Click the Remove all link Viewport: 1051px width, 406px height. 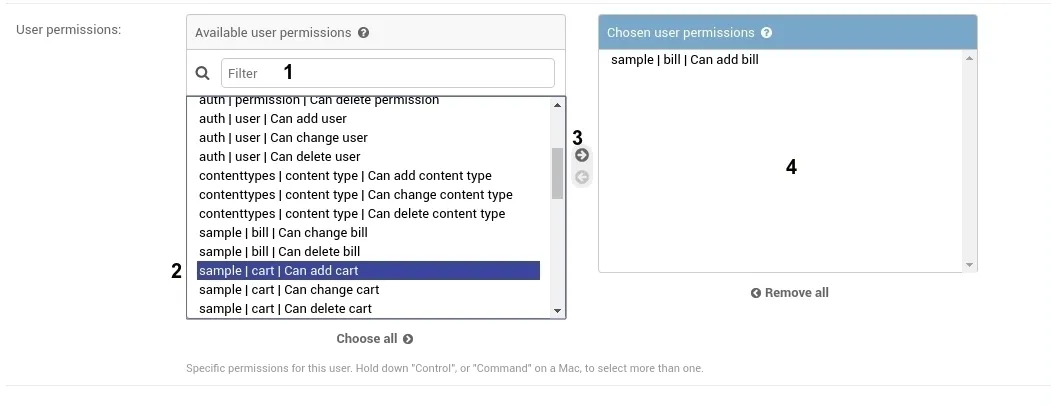coord(789,293)
